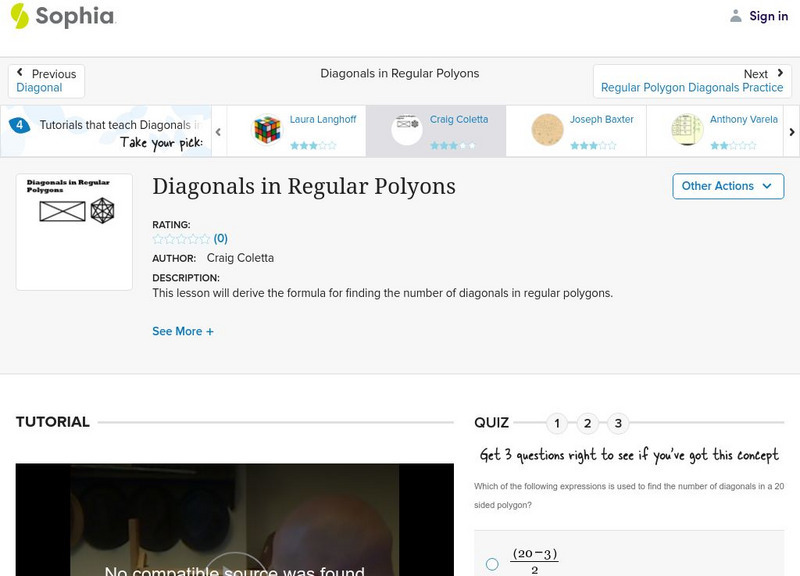Click the right carousel arrow for tutorials
Viewport: 800px width, 576px height.
(792, 131)
